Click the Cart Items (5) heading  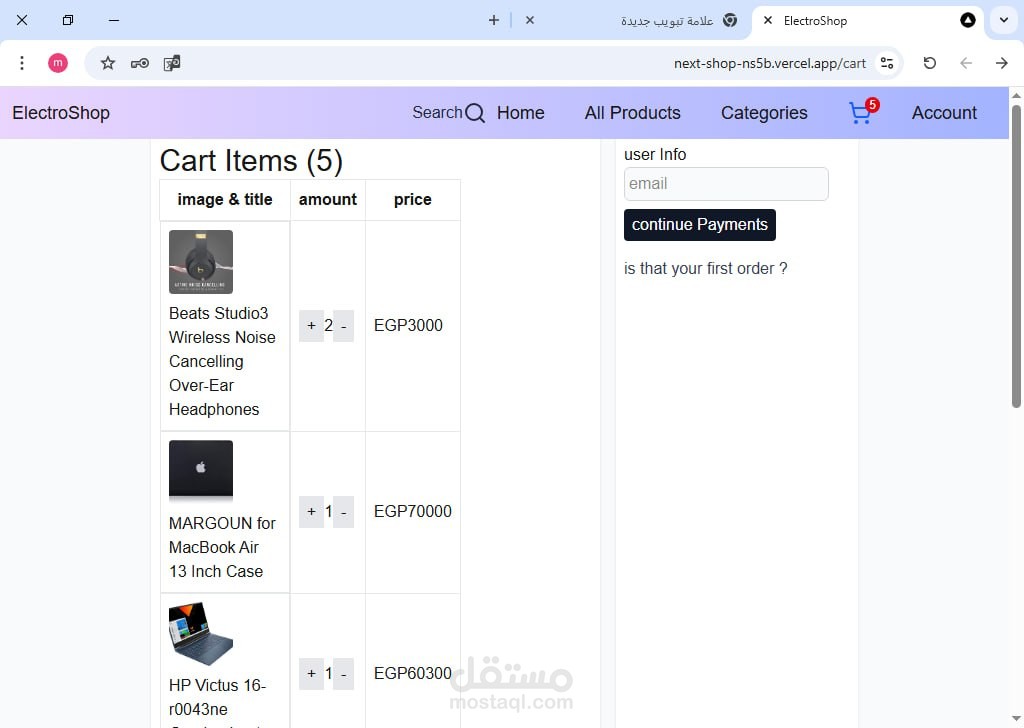click(251, 161)
